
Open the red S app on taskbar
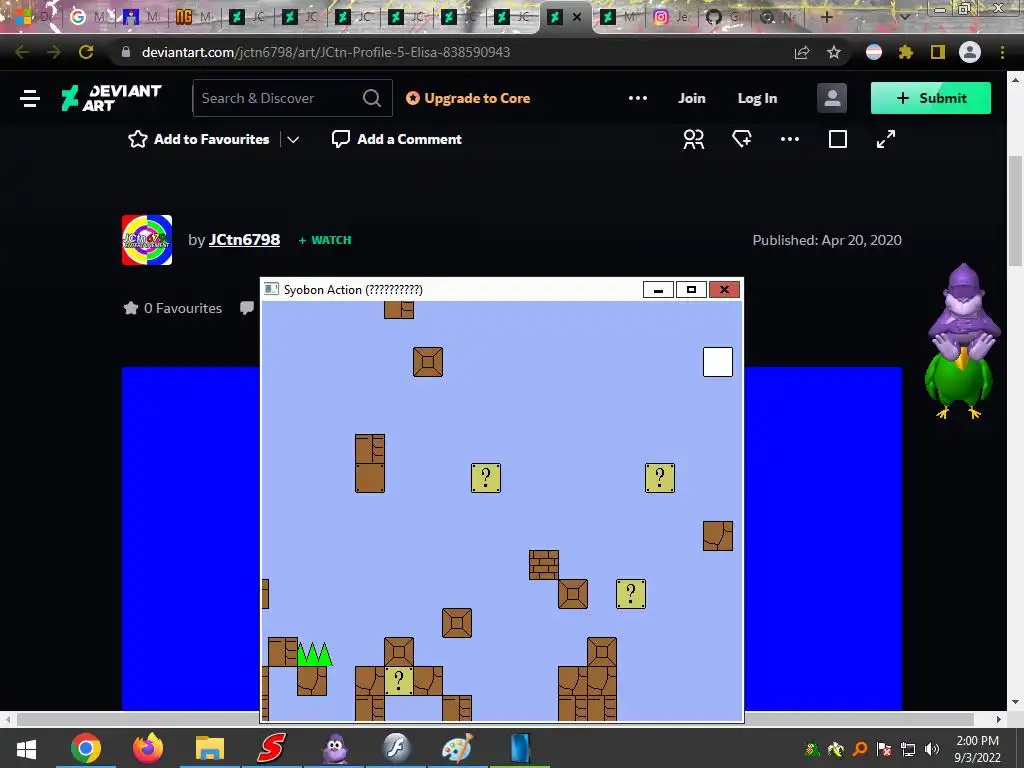[x=271, y=748]
